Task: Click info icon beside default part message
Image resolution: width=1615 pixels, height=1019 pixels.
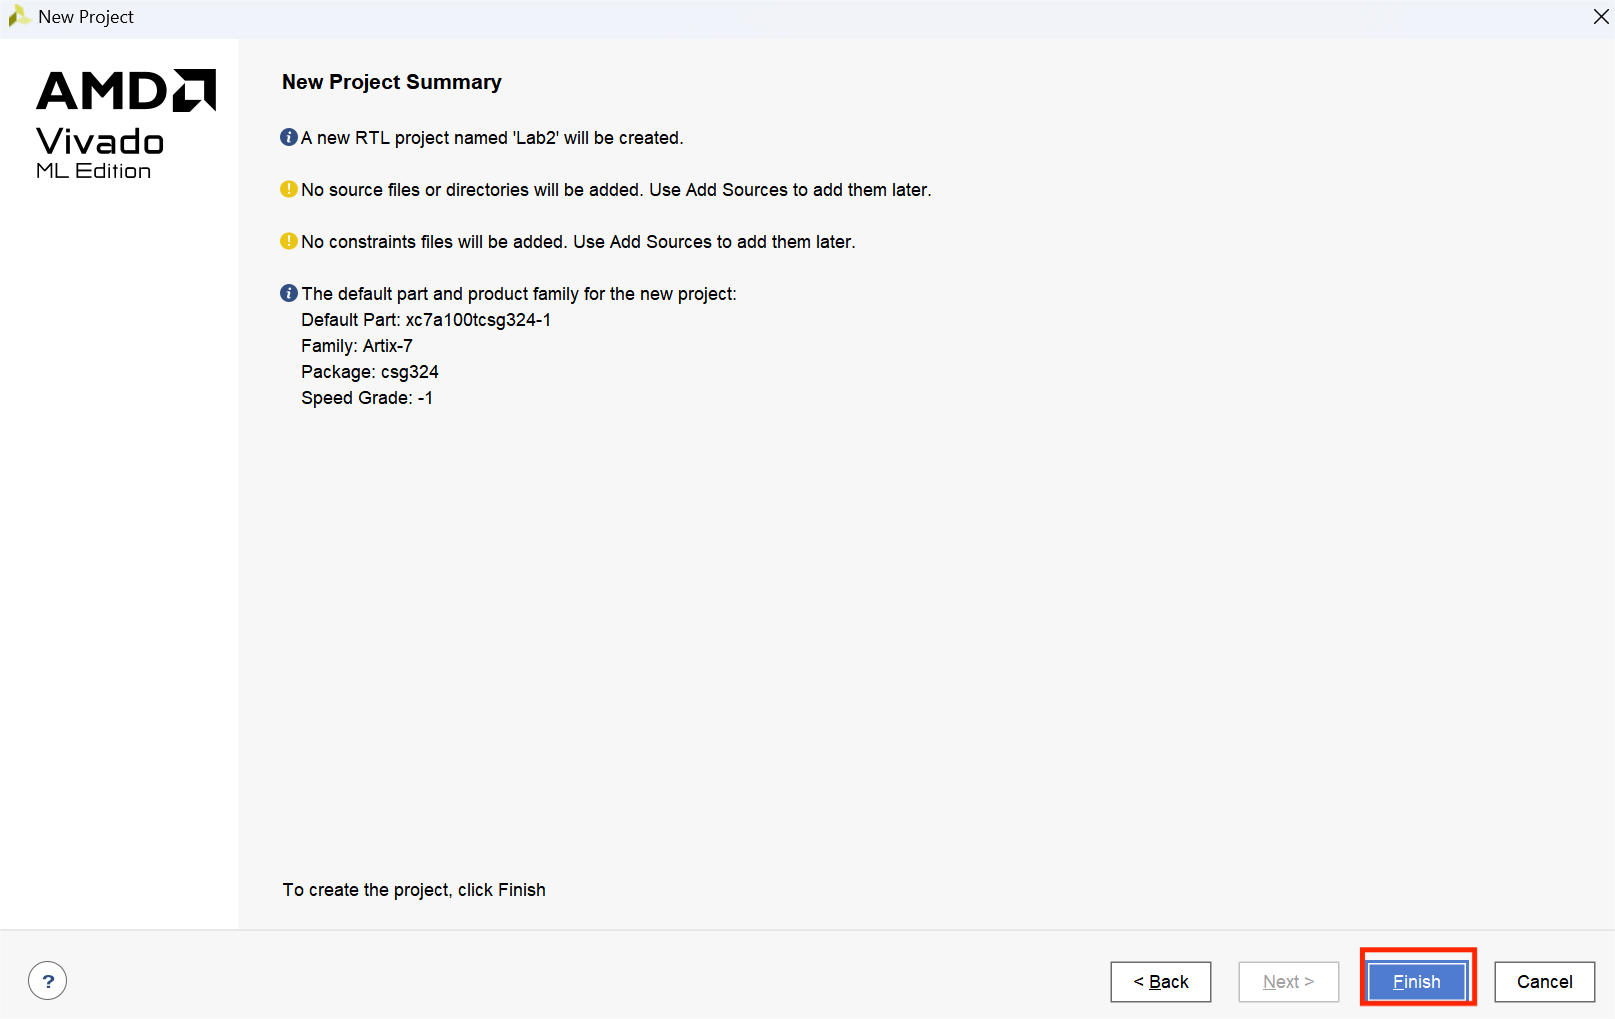Action: click(289, 293)
